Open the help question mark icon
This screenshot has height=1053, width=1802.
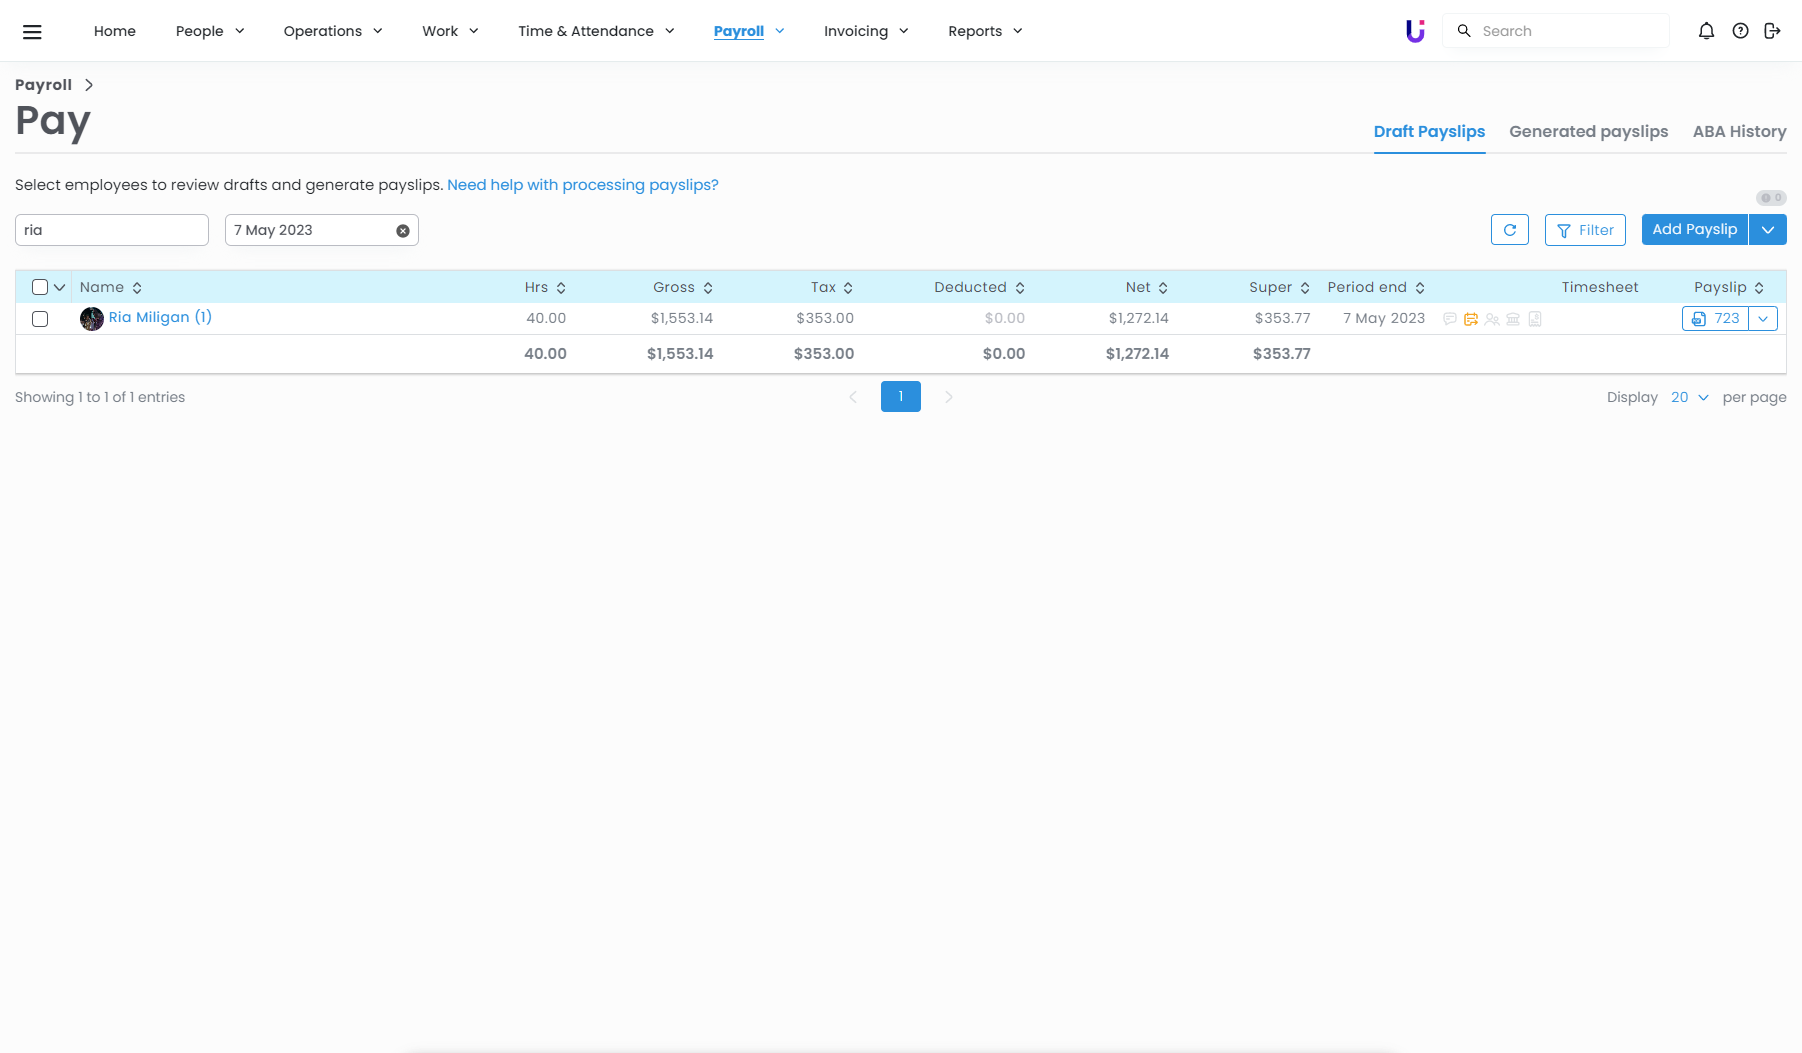(1740, 31)
